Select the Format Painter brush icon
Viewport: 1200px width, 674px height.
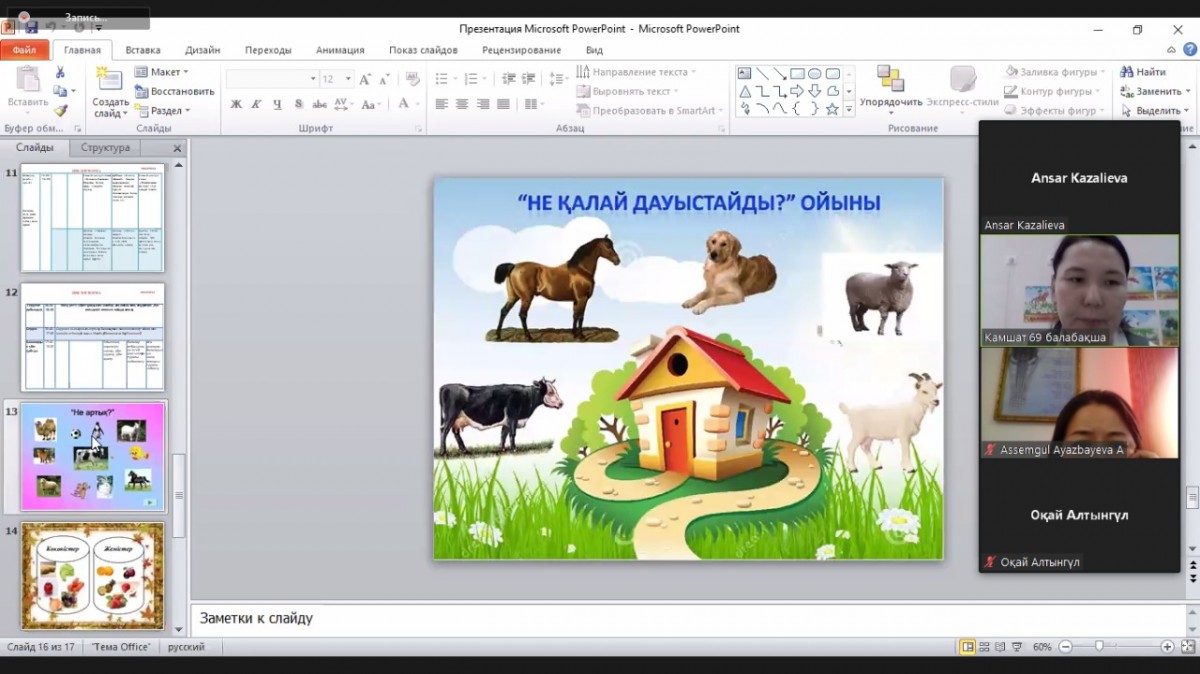click(60, 111)
